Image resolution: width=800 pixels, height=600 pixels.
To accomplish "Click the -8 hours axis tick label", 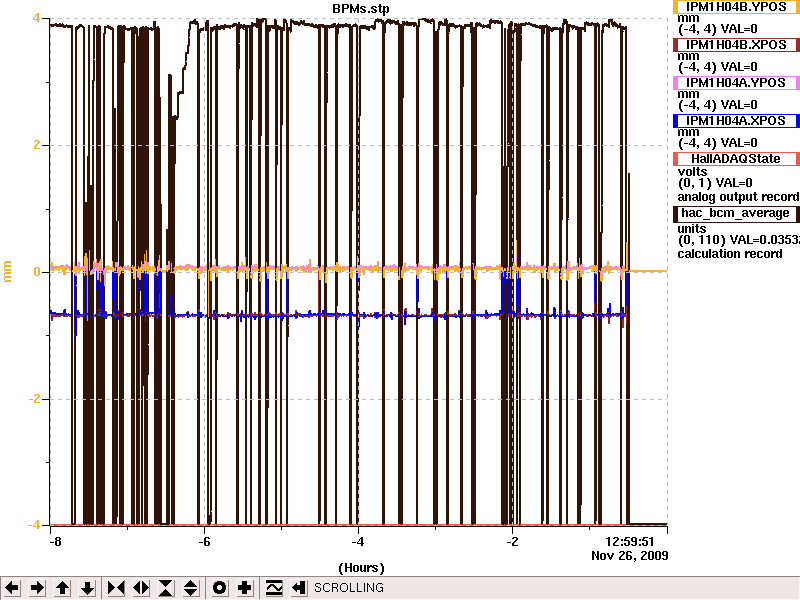I will click(55, 542).
